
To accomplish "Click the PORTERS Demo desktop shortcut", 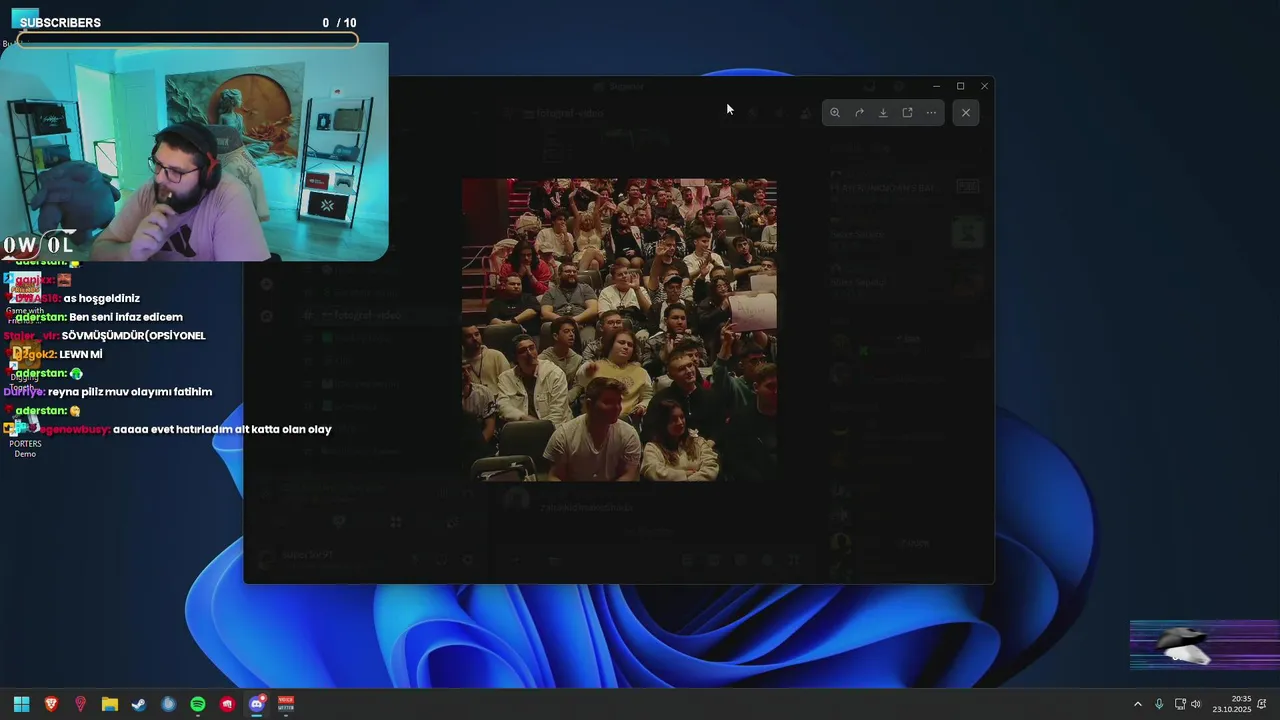I will coord(25,435).
